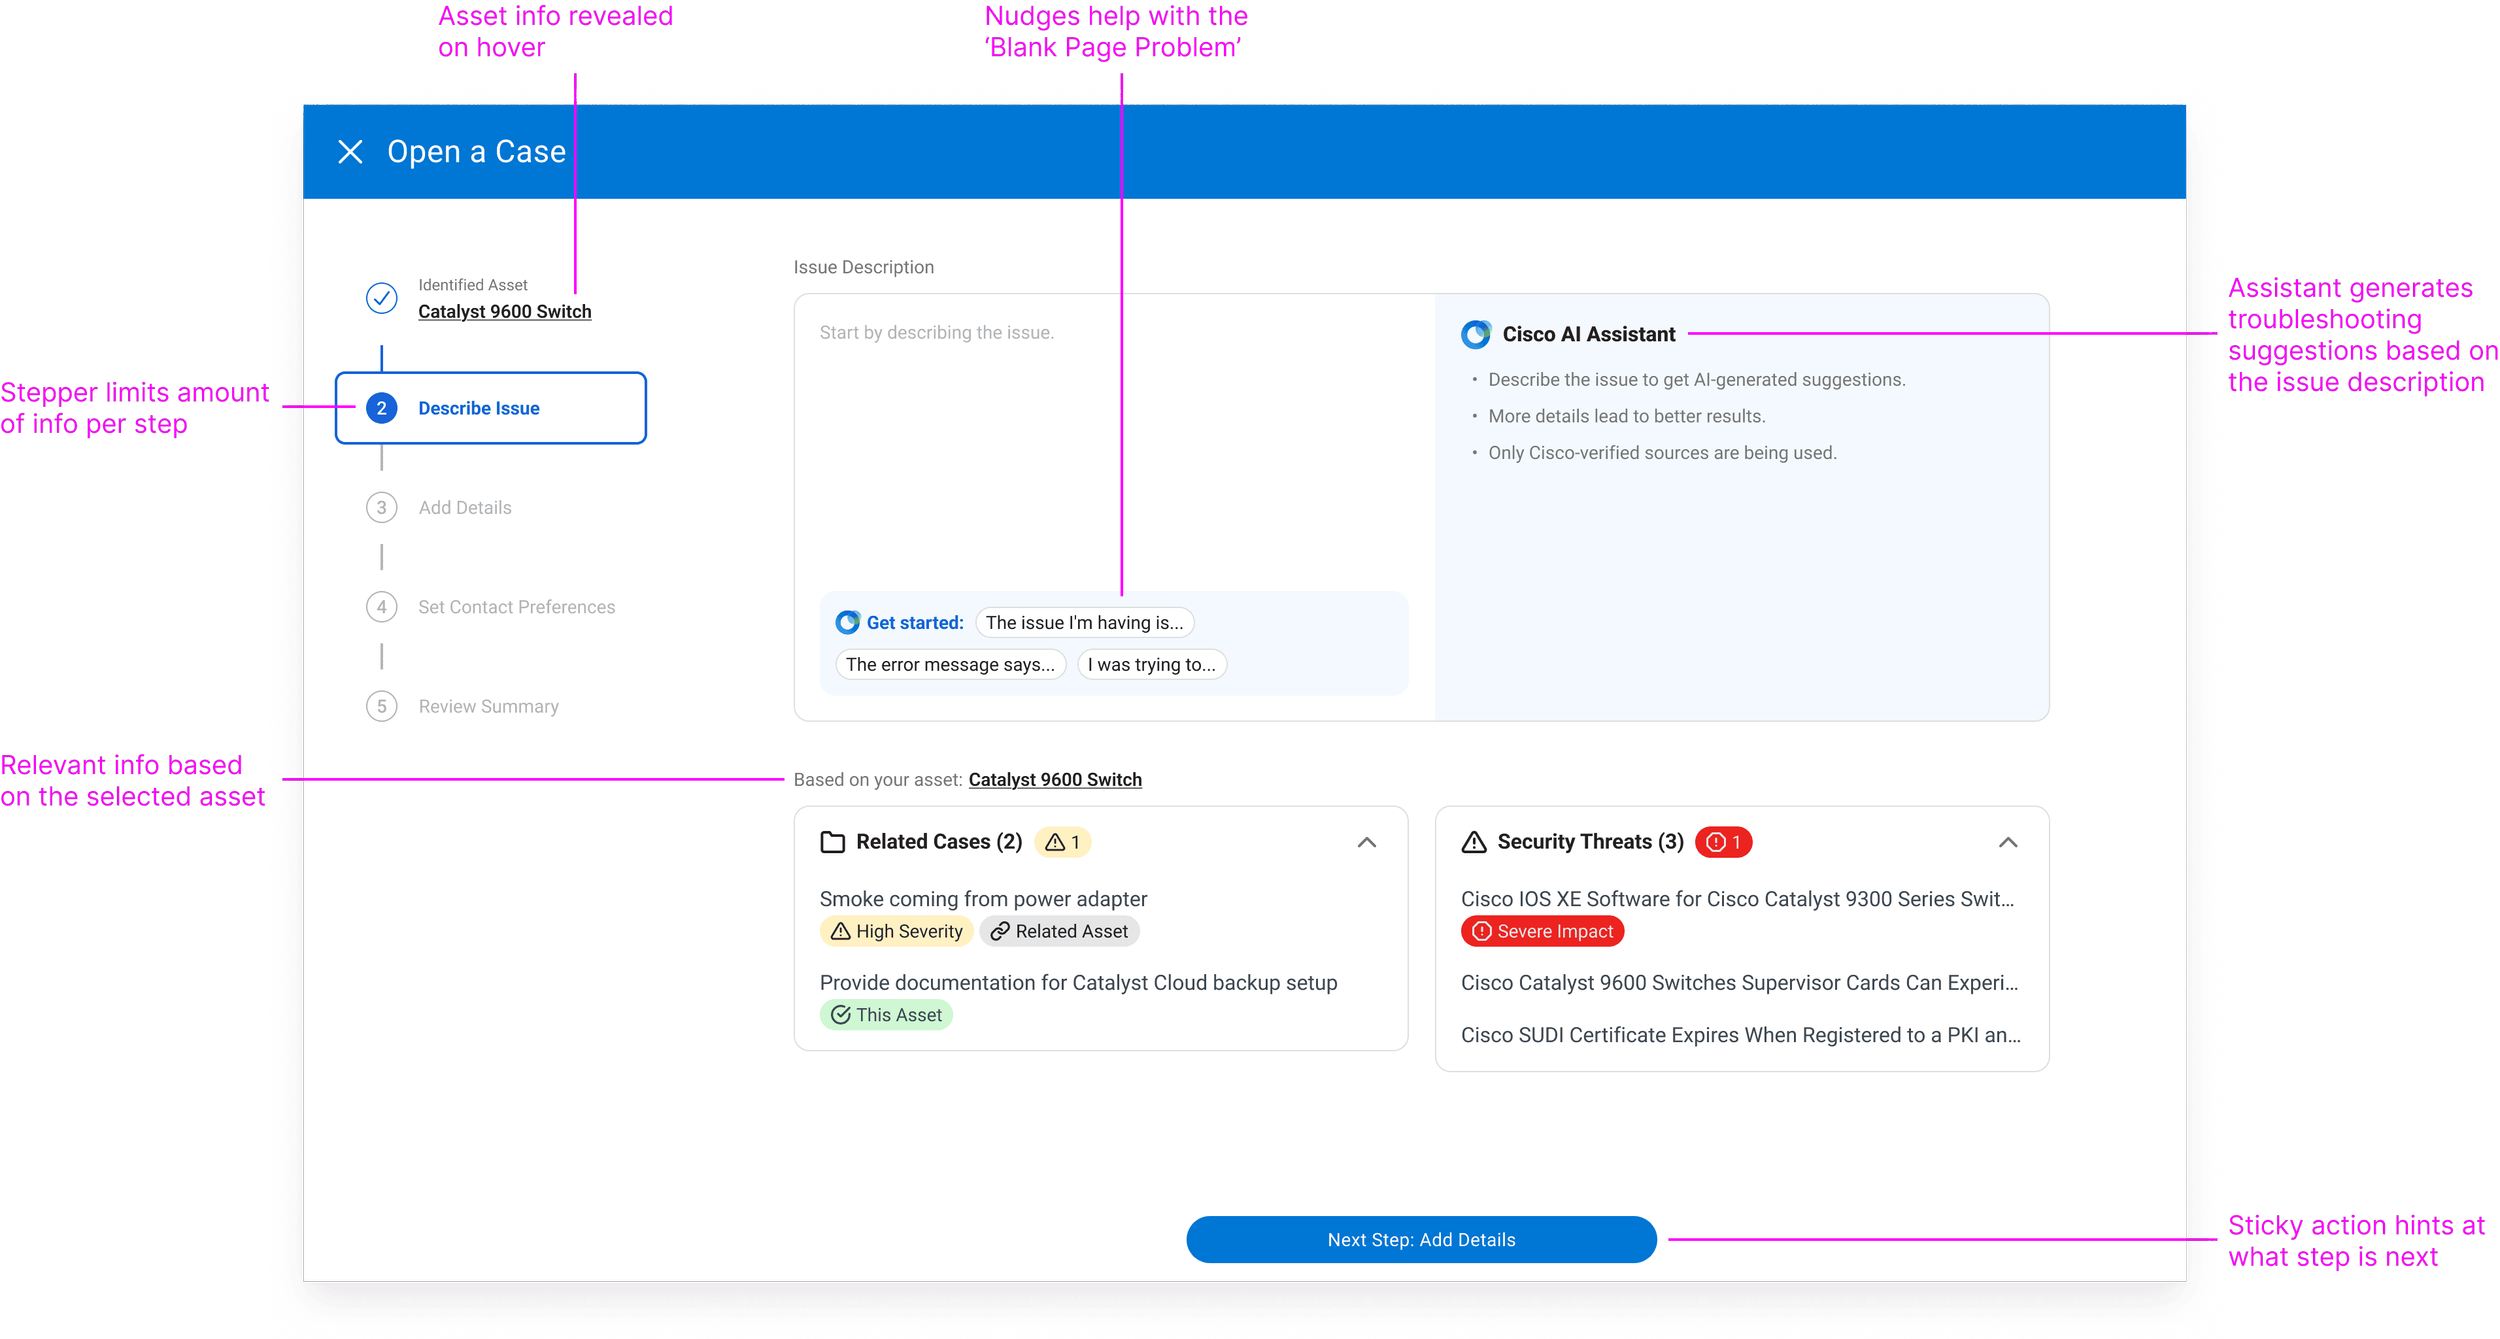Click the Open a Case title
This screenshot has width=2500, height=1339.
pyautogui.click(x=476, y=152)
